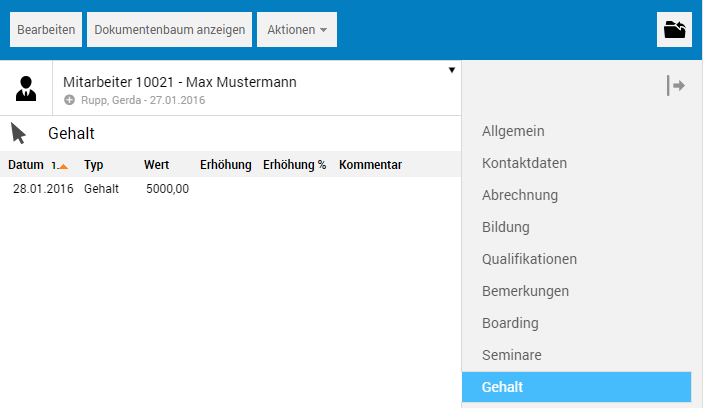Switch to Qualifikationen section

click(x=529, y=259)
